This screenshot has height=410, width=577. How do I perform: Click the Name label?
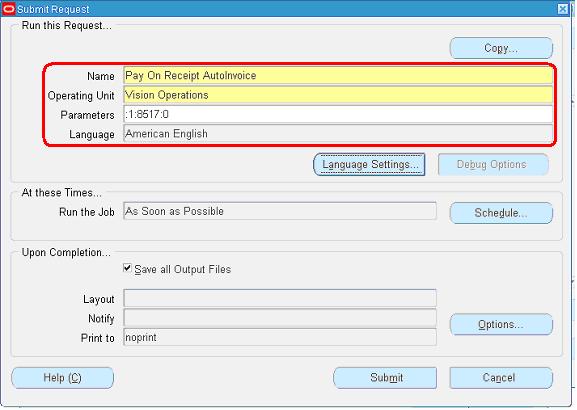pyautogui.click(x=100, y=76)
